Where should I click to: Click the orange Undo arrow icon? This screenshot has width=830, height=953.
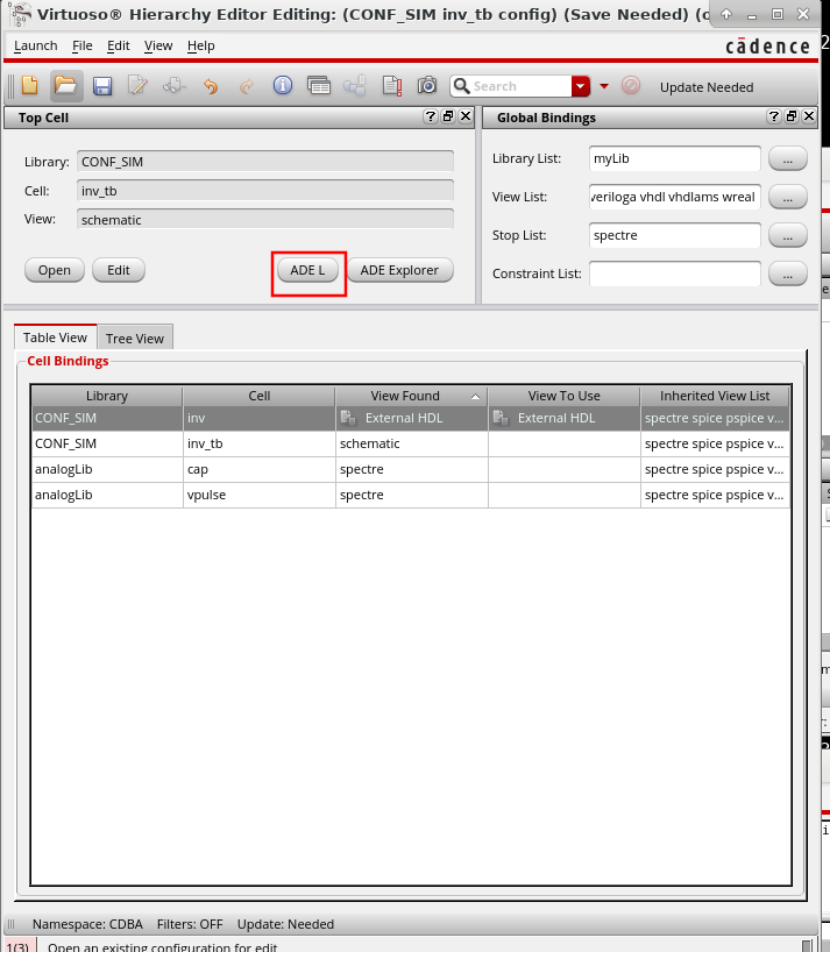pos(210,86)
